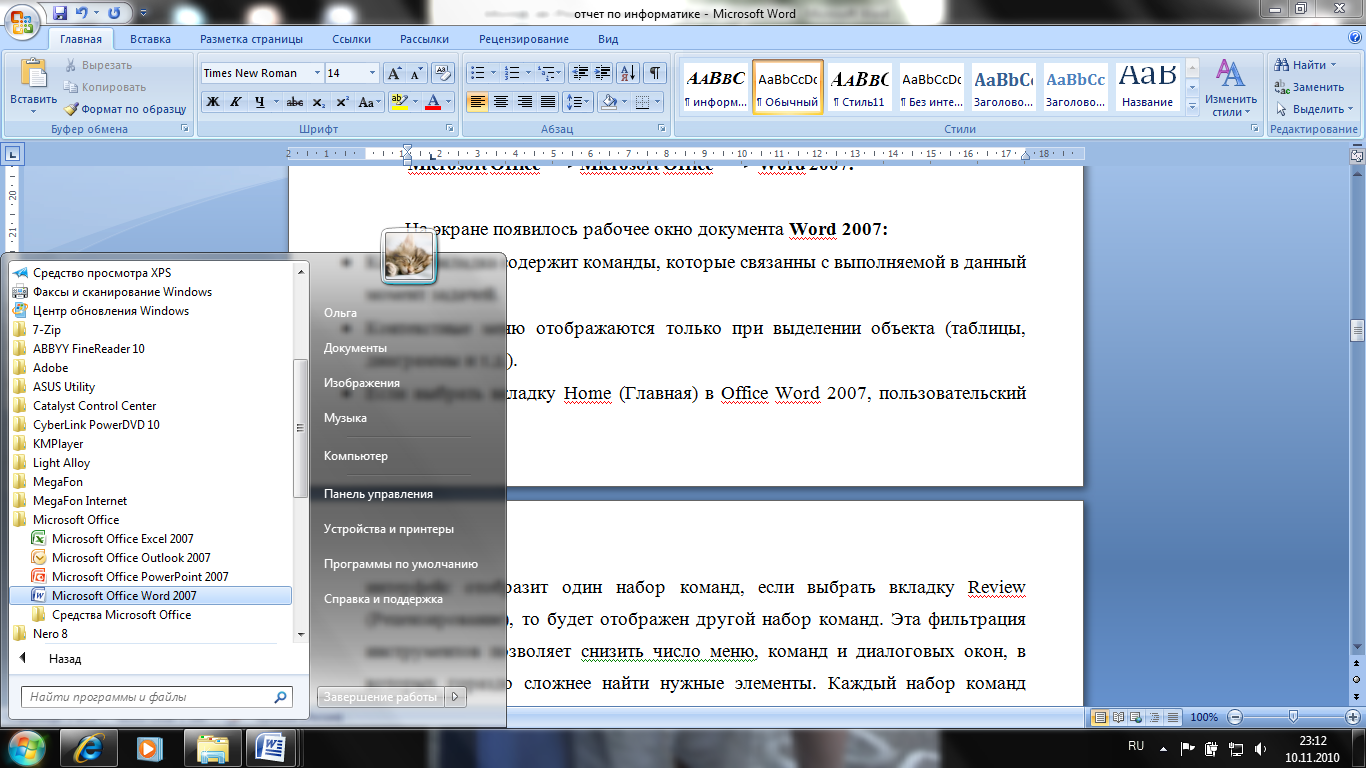Shrink the font size
1366x768 pixels.
tap(415, 73)
